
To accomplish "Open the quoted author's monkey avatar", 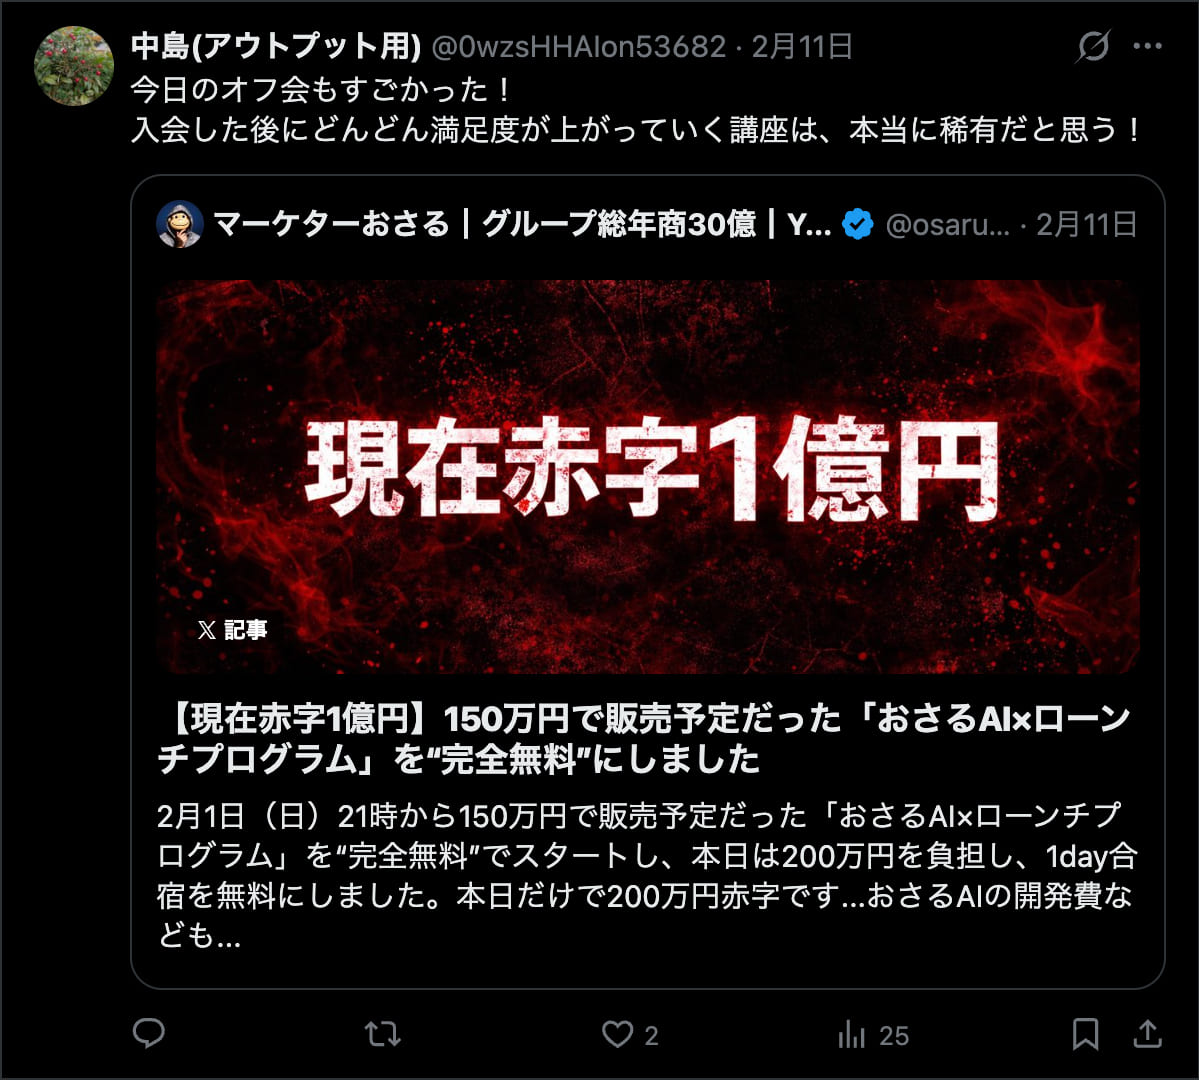I will coord(180,224).
